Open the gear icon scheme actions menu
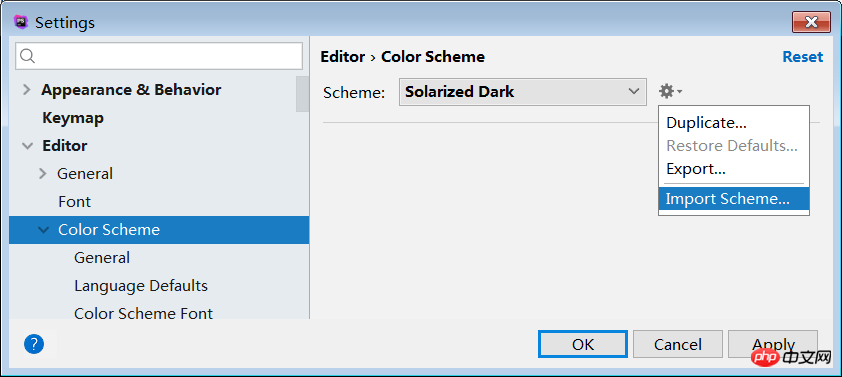The width and height of the screenshot is (842, 377). pos(670,91)
